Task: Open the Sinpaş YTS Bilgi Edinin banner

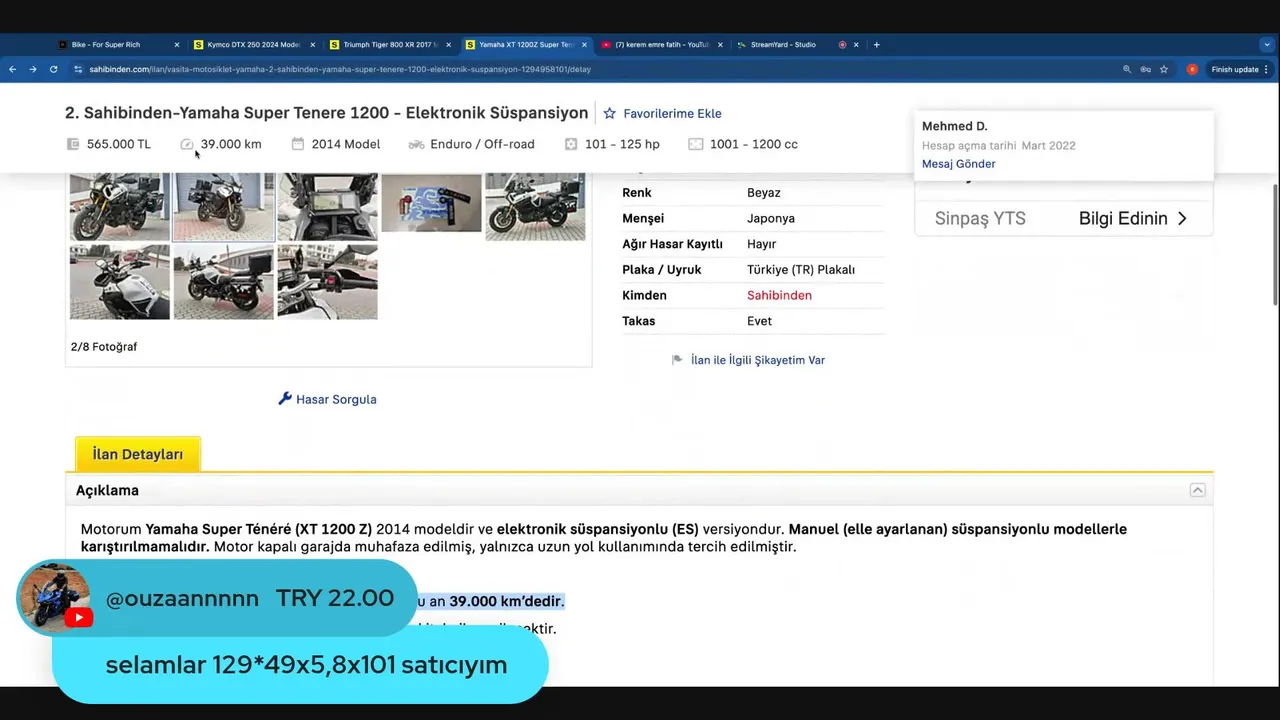Action: click(1064, 218)
